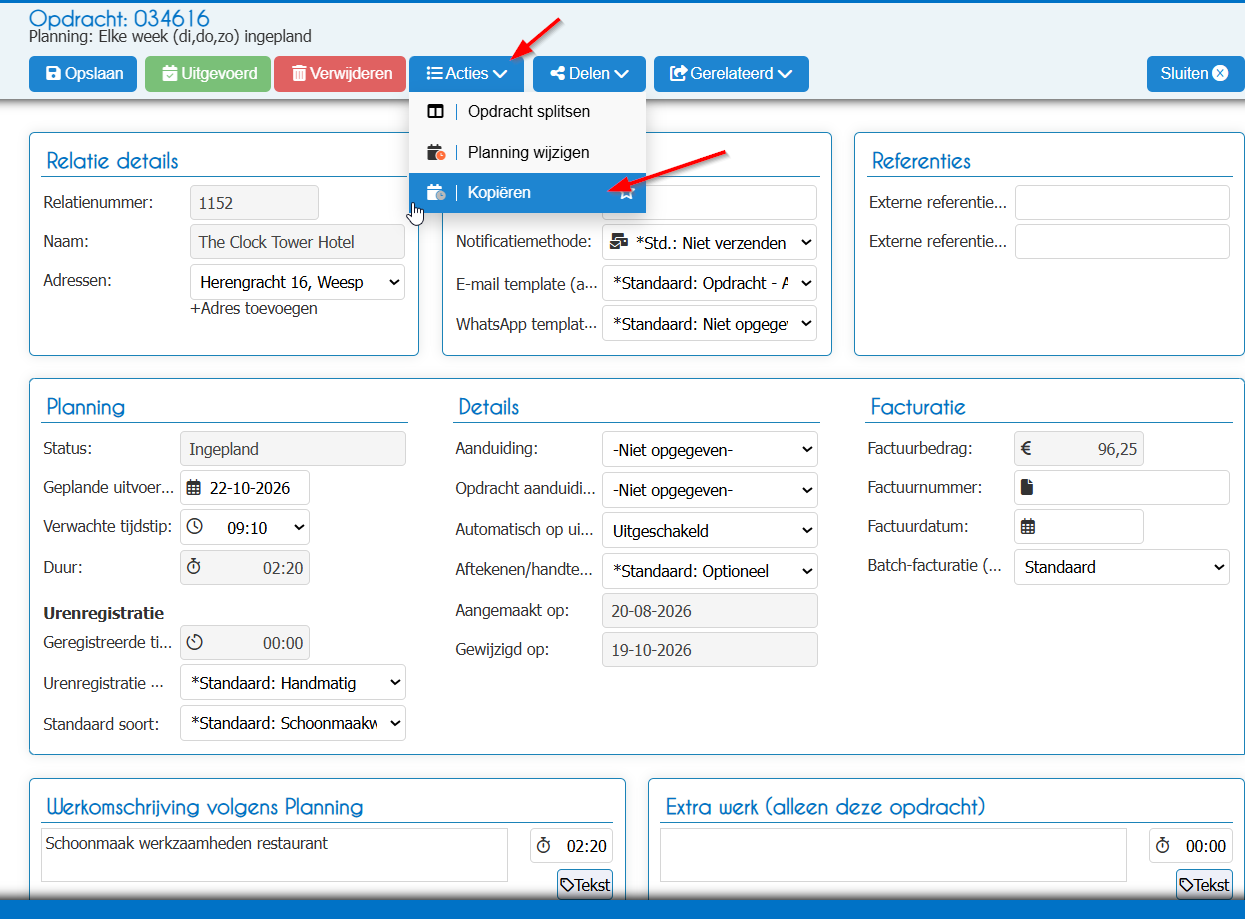Choose Opdracht splitsen from the Acties menu
1245x919 pixels.
click(527, 111)
